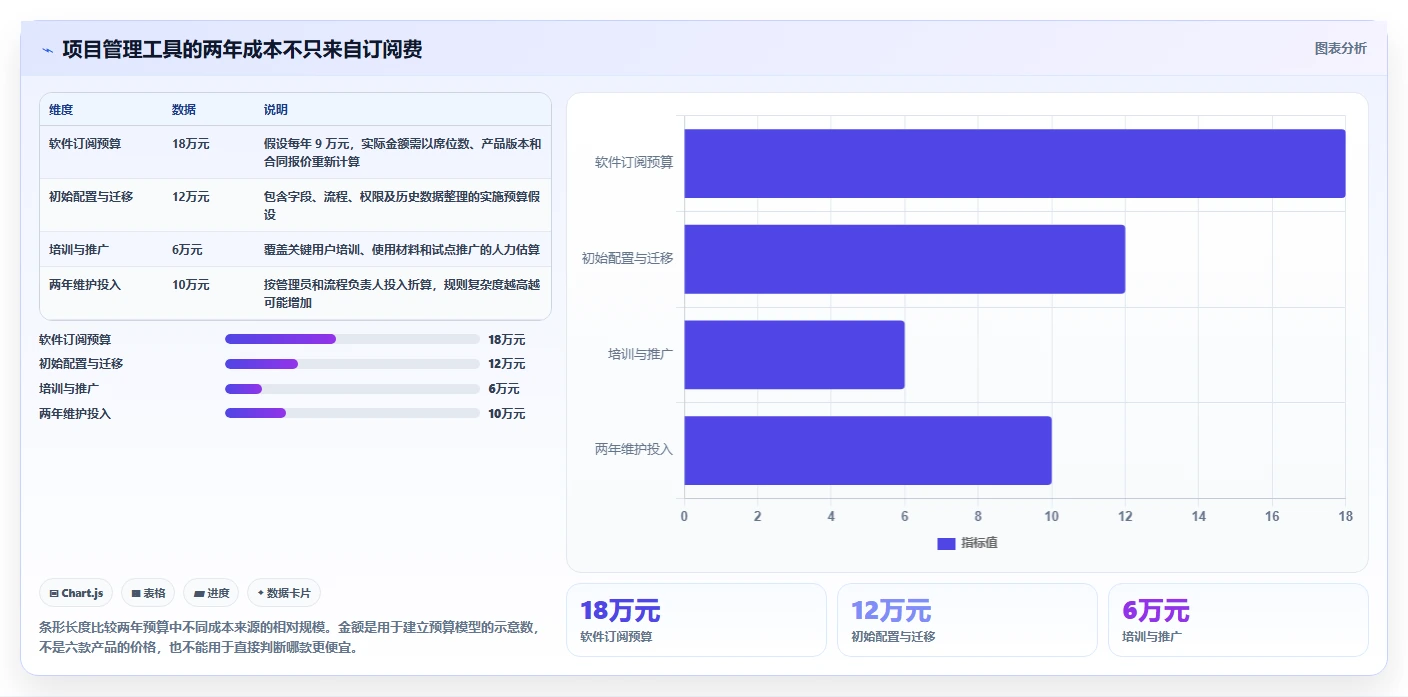Click the footnote paragraph starting 条形长度比较
Viewport: 1408px width, 697px height.
click(292, 637)
